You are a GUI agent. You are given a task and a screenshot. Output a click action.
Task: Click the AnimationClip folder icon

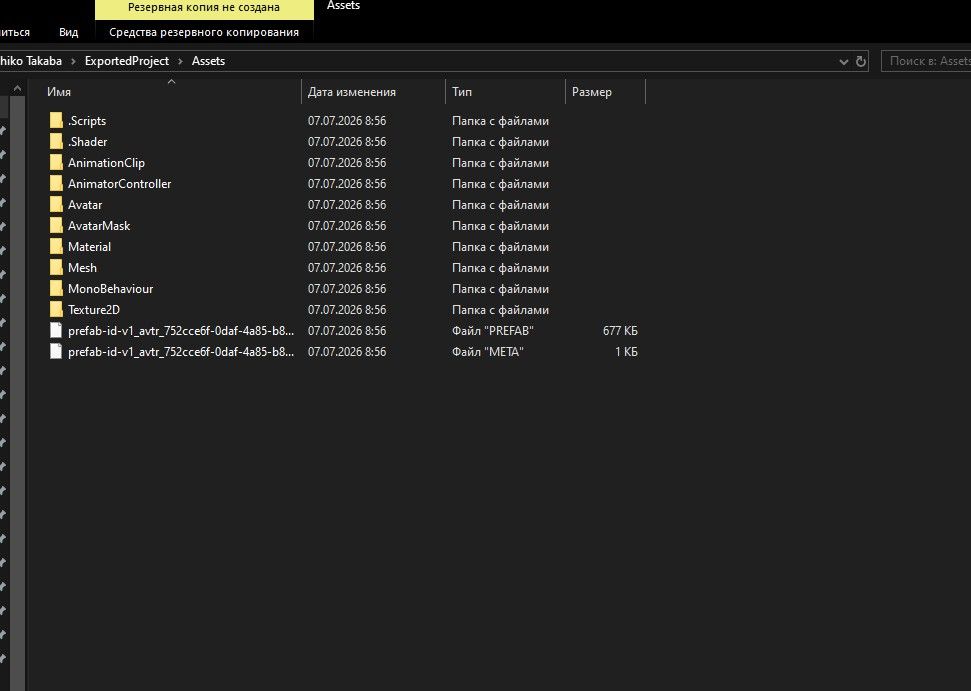[56, 163]
